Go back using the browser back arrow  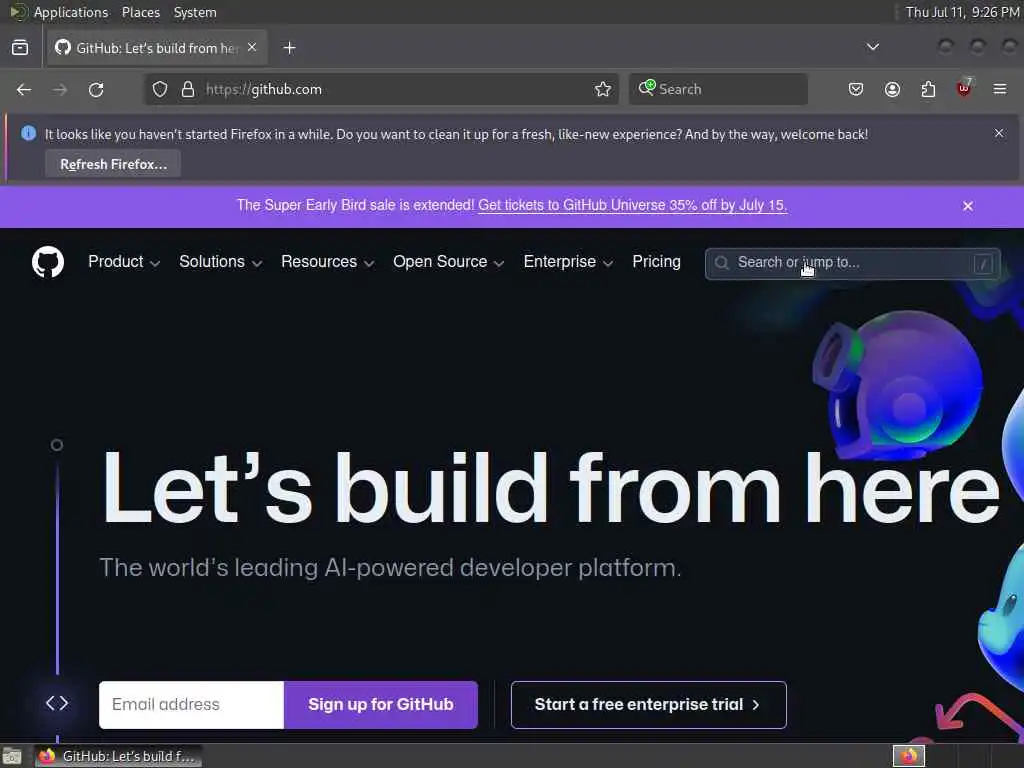point(24,89)
